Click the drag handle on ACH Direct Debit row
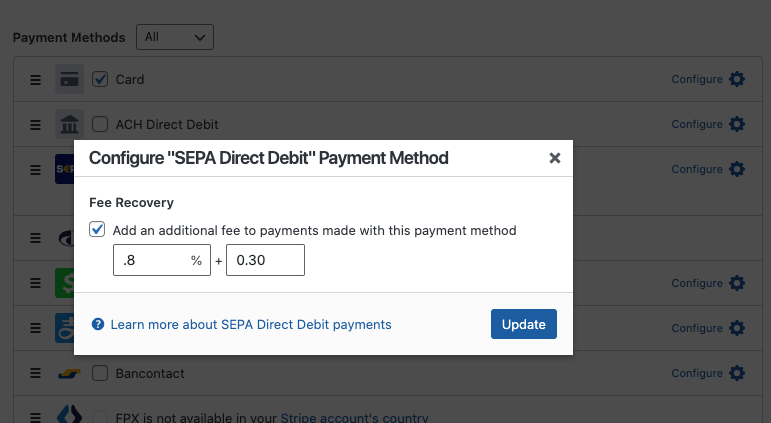 click(x=35, y=125)
